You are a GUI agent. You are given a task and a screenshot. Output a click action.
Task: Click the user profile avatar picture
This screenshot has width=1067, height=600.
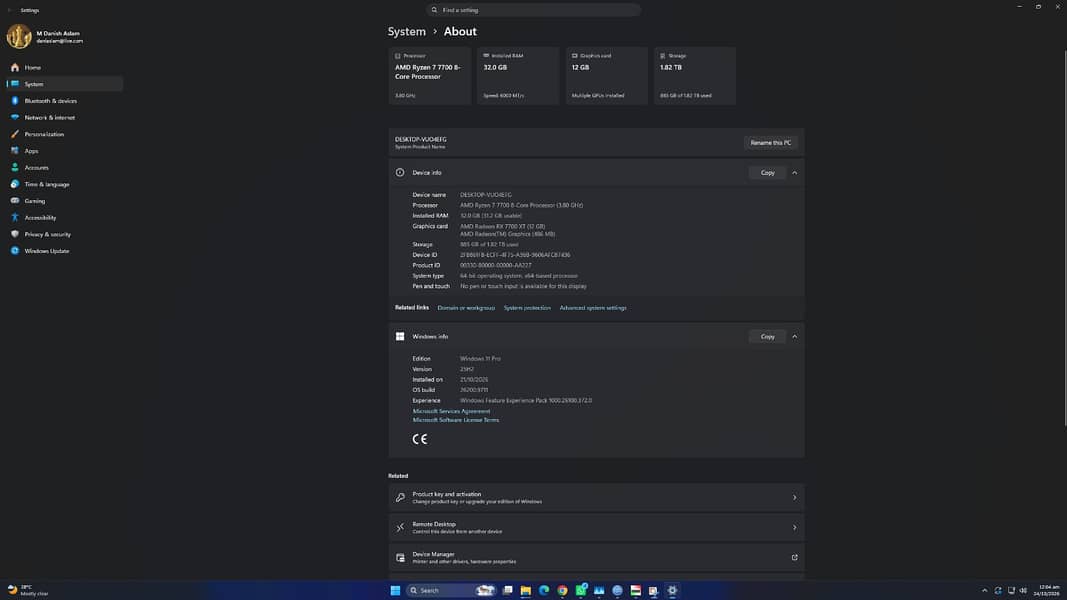19,37
